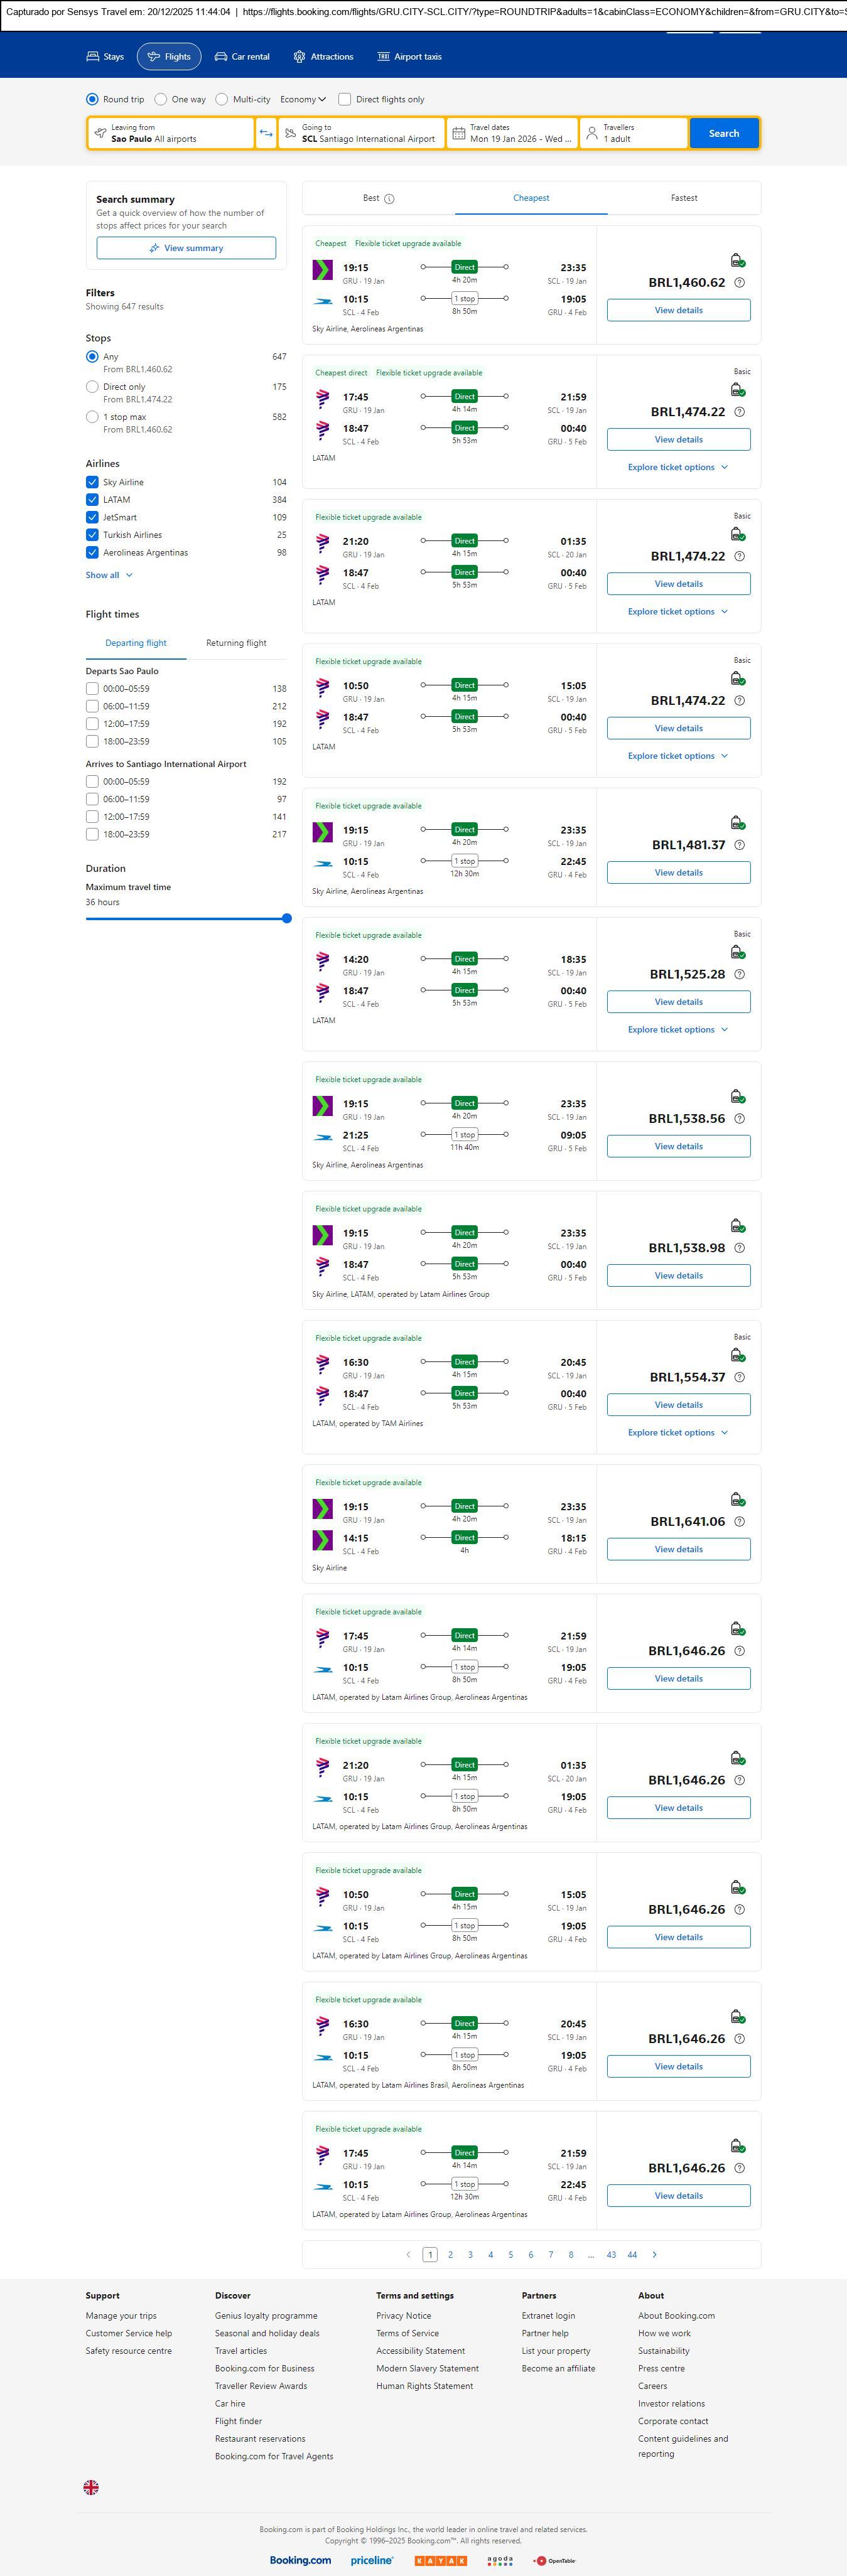Screen dimensions: 847x2576
Task: Click the calendar icon in Travel dates field
Action: tap(458, 133)
